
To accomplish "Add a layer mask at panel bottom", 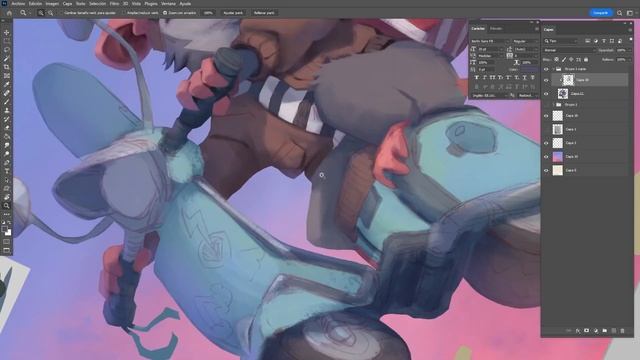I will pos(587,331).
